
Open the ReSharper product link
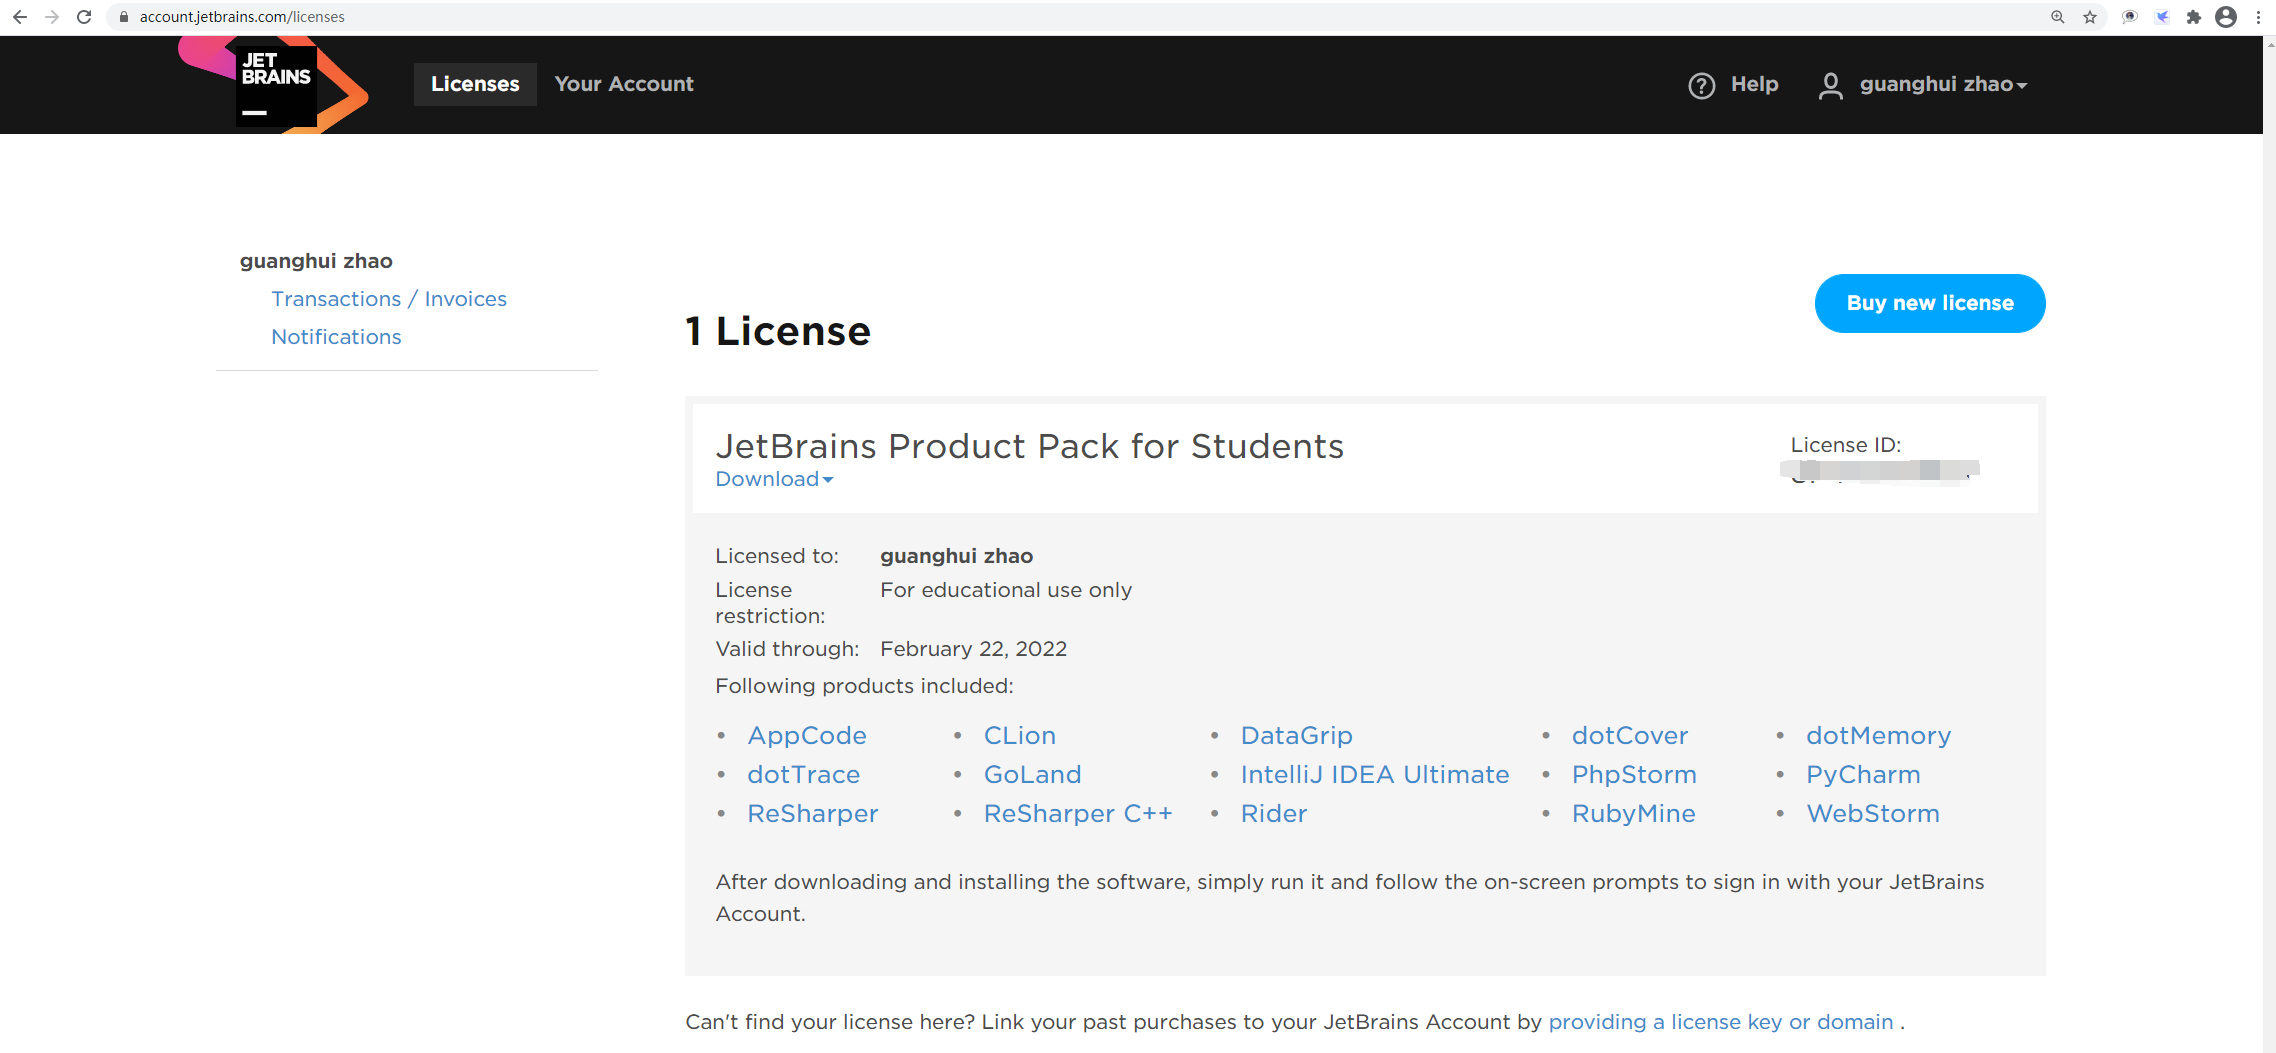813,813
